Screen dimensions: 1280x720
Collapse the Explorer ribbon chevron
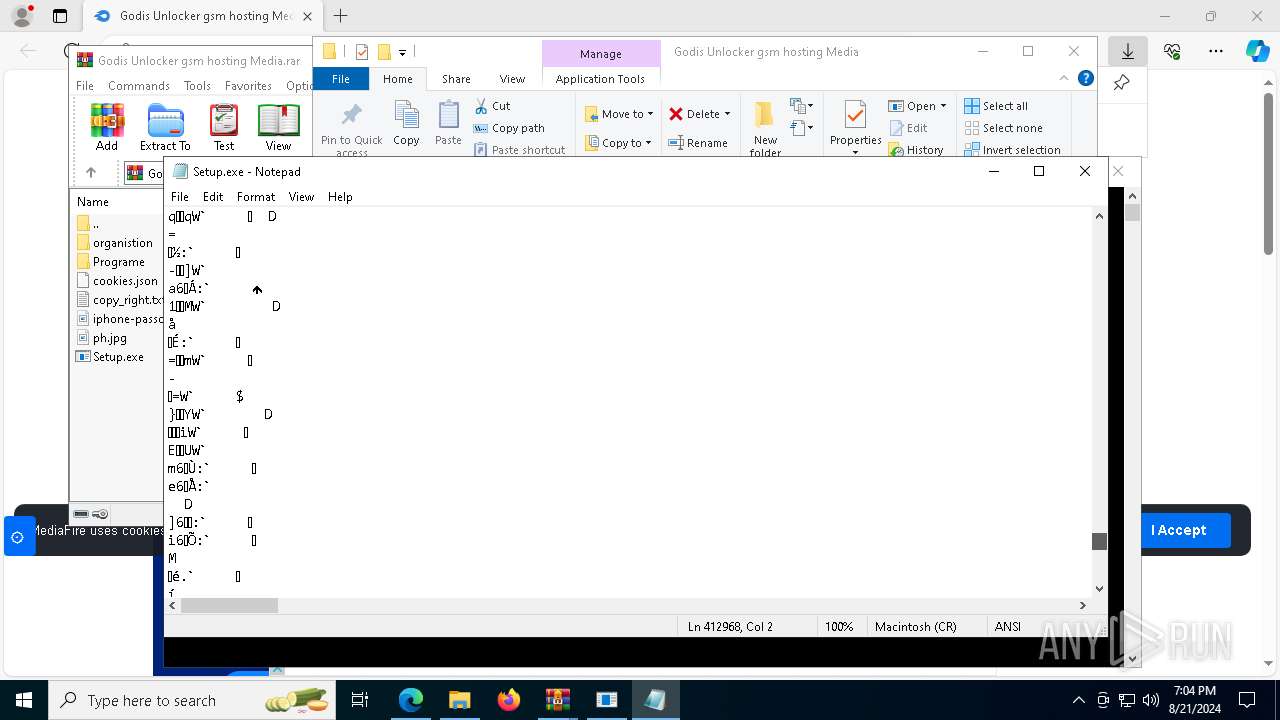tap(1064, 79)
